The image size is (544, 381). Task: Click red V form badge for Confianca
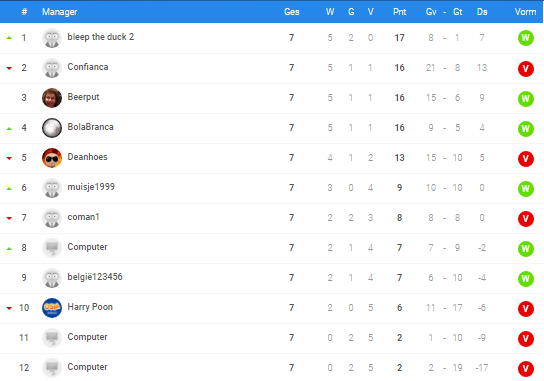(x=526, y=68)
